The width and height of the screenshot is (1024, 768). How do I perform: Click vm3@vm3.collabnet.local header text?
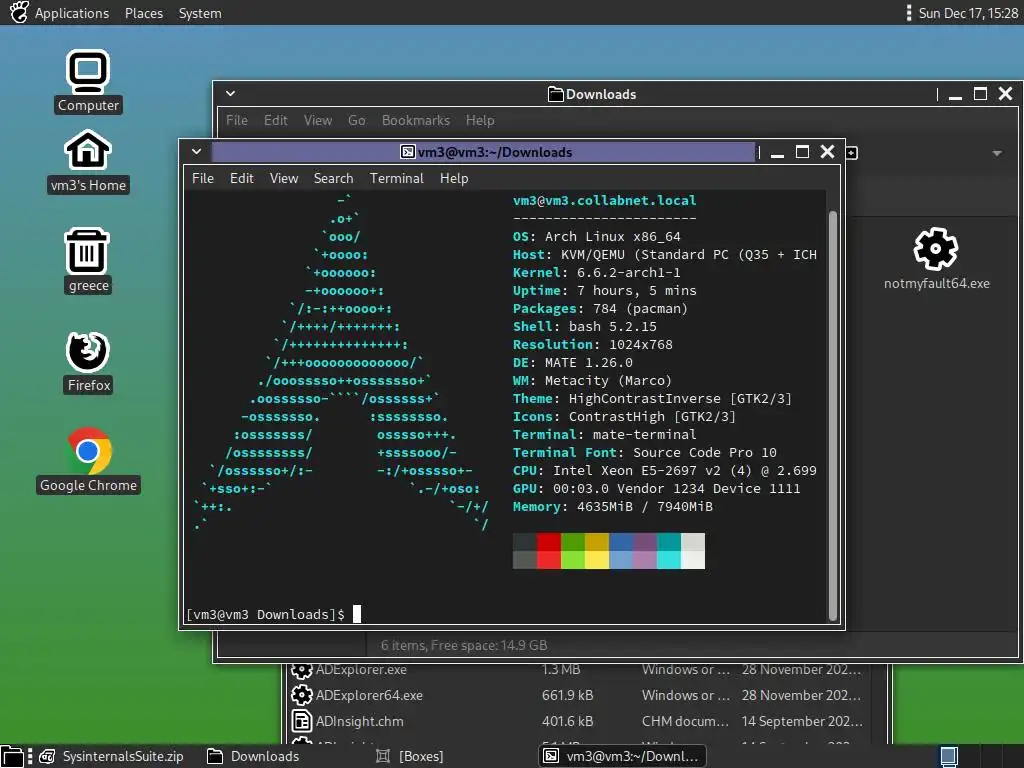604,200
